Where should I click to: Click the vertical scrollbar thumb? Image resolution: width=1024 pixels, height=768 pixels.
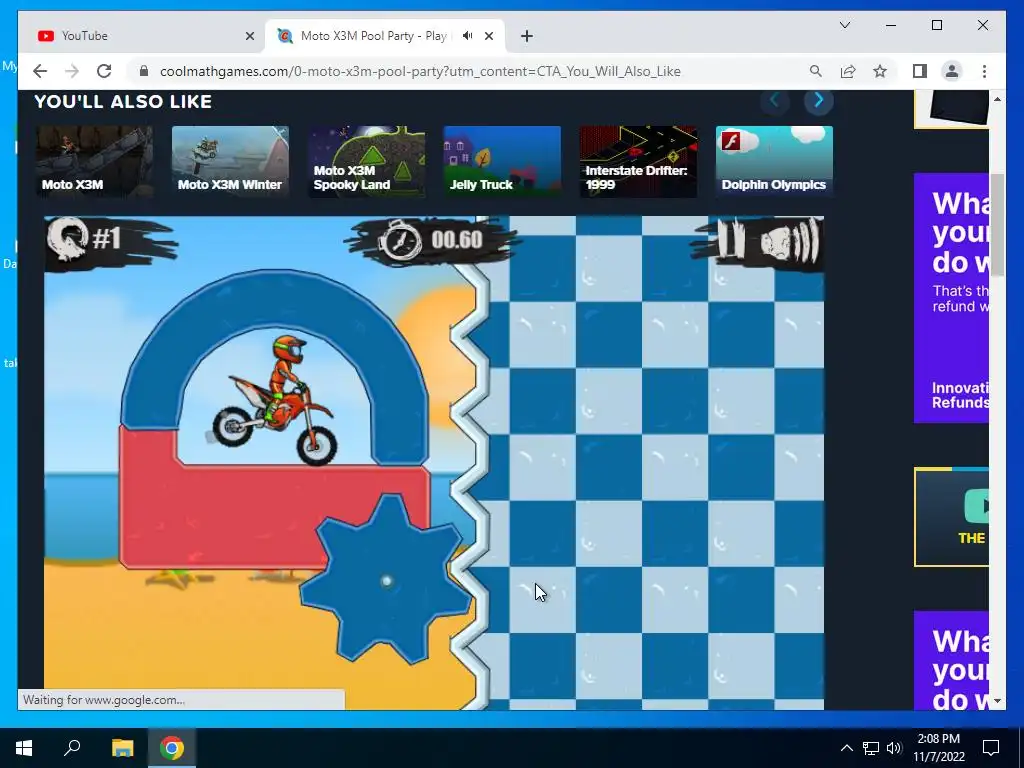click(x=997, y=224)
